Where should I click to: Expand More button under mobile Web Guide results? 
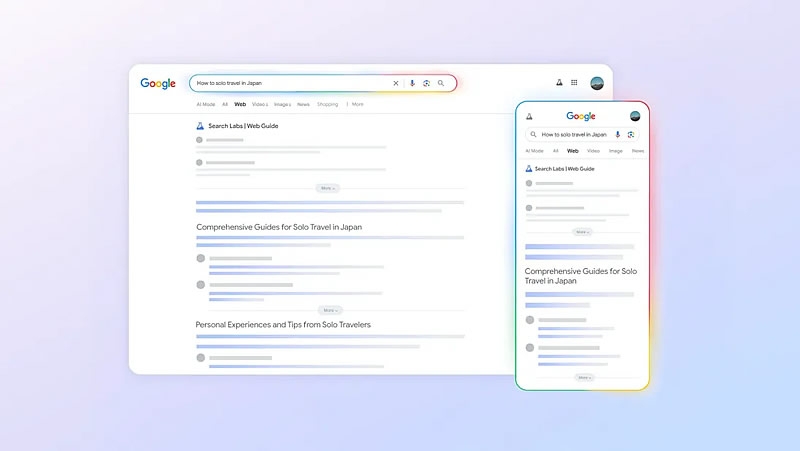click(x=582, y=232)
